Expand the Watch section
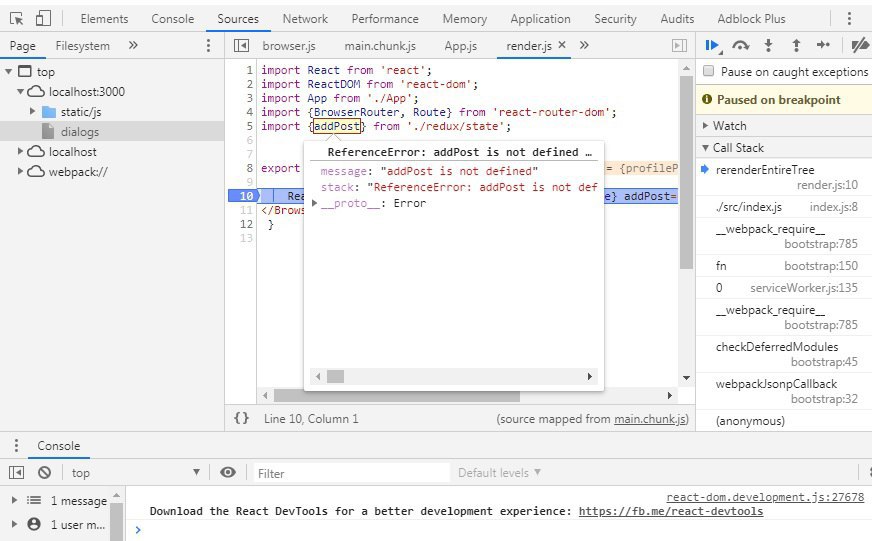The width and height of the screenshot is (872, 541). [730, 126]
